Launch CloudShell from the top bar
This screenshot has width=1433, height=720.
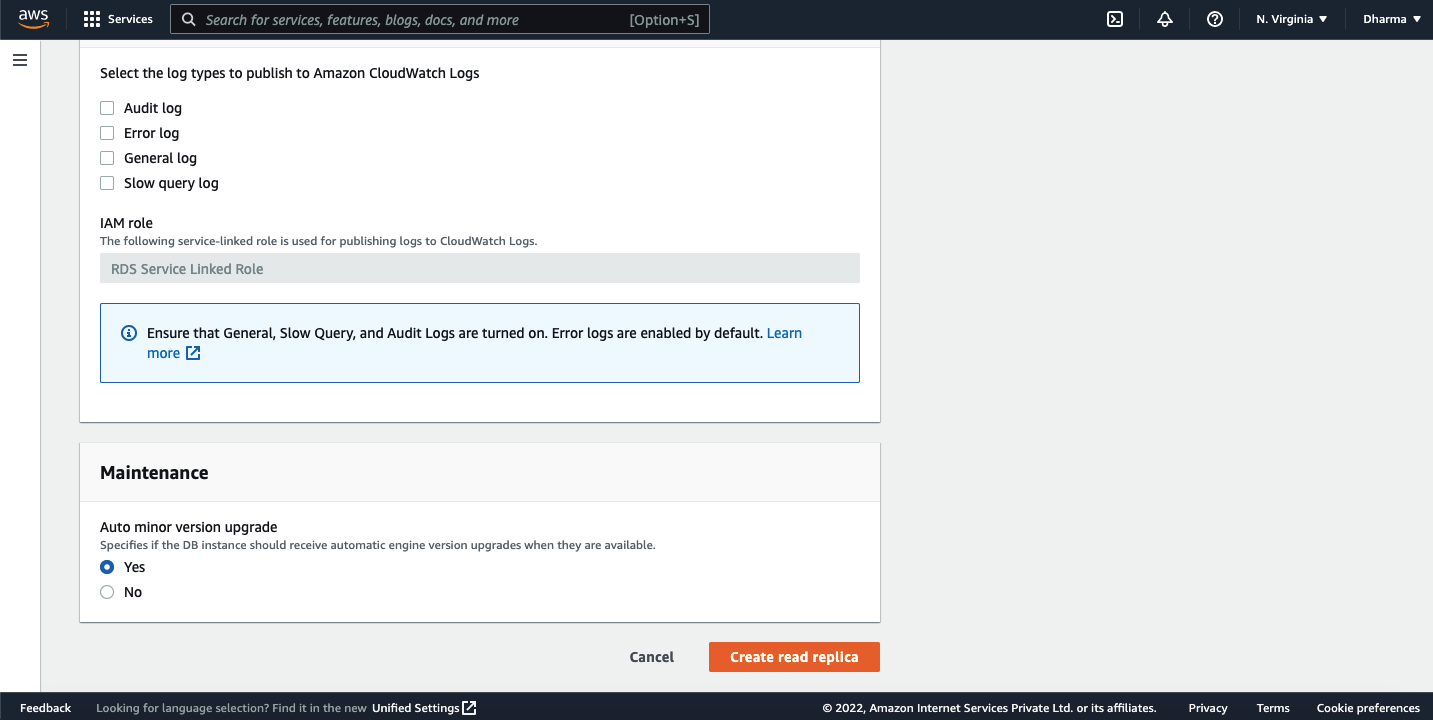click(1115, 19)
